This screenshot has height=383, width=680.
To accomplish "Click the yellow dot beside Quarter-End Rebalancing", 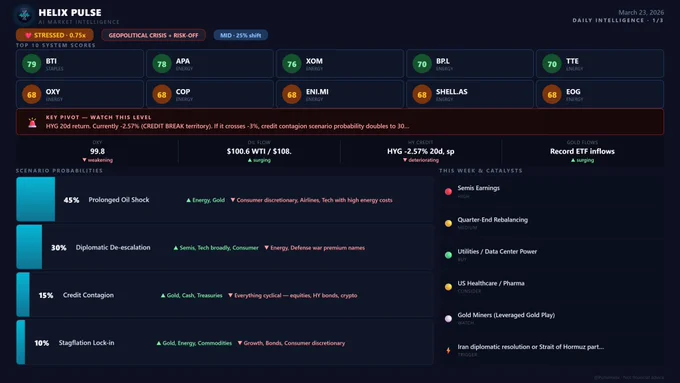I will (448, 223).
